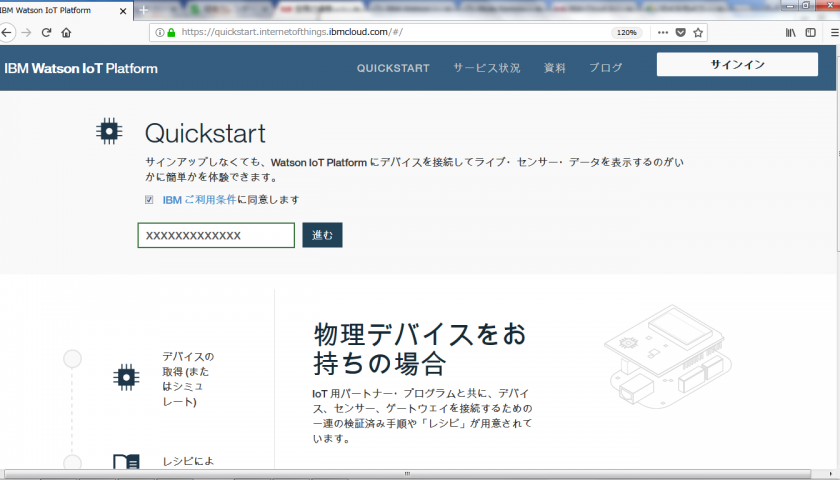This screenshot has height=480, width=840.
Task: Open the Firefox hamburger menu
Action: (x=833, y=32)
